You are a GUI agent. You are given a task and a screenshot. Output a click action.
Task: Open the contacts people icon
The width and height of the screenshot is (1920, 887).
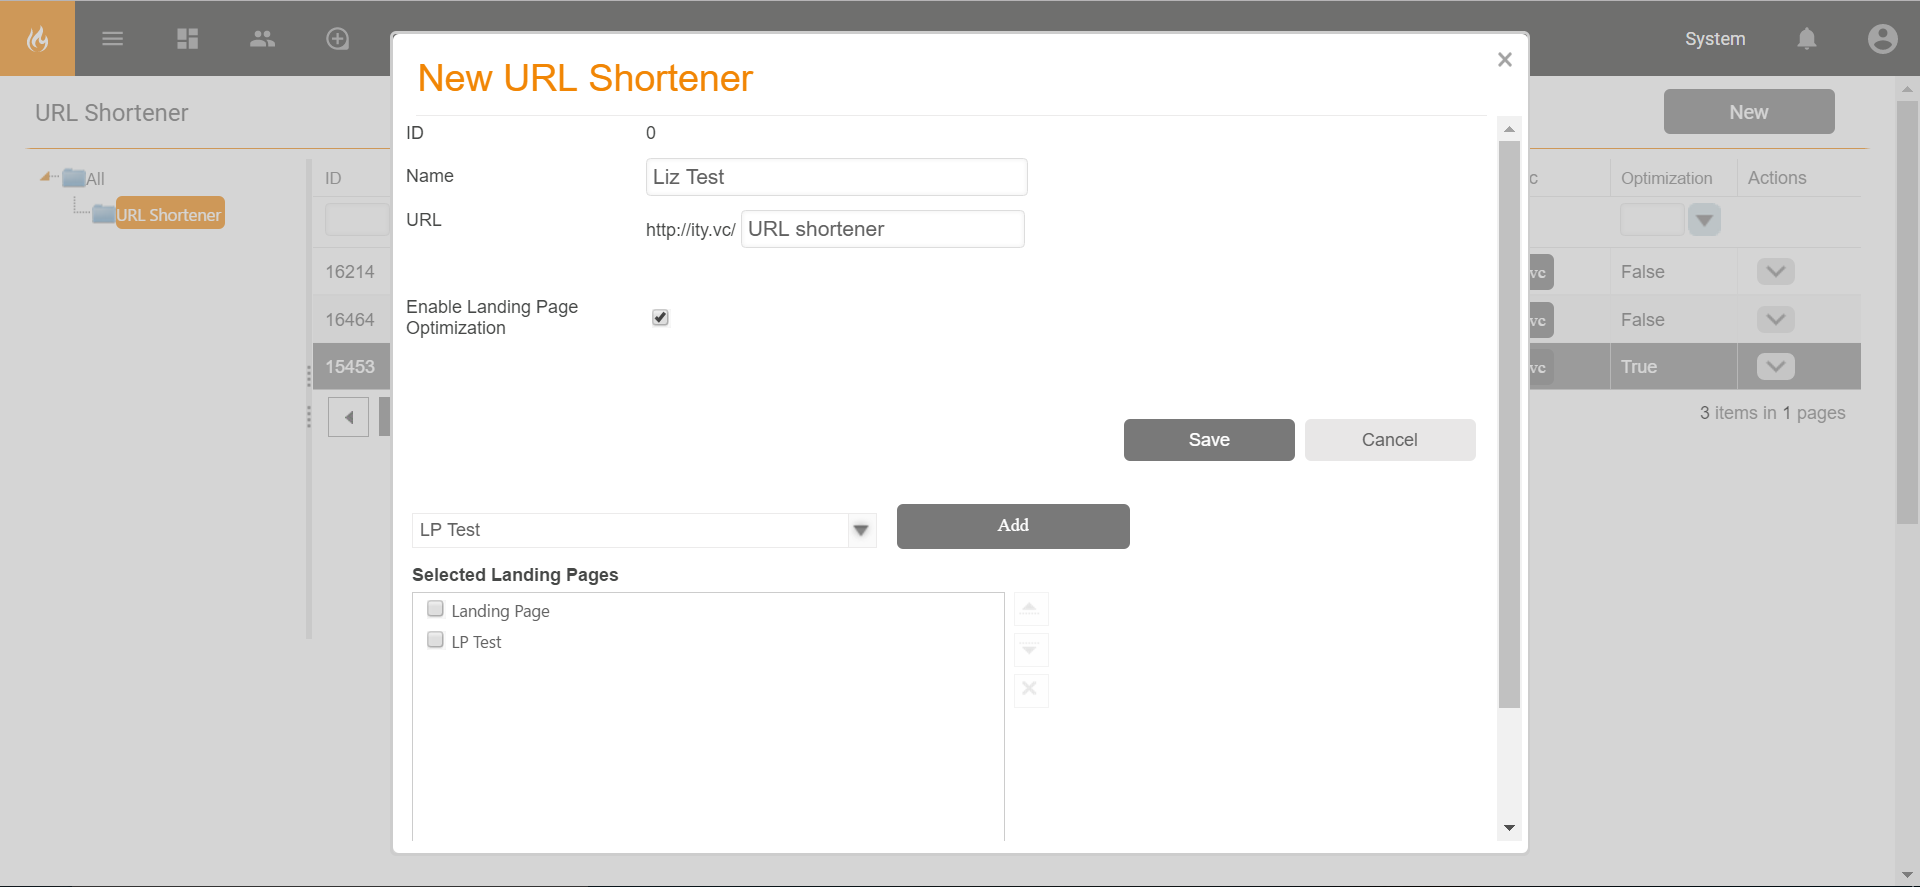click(262, 38)
